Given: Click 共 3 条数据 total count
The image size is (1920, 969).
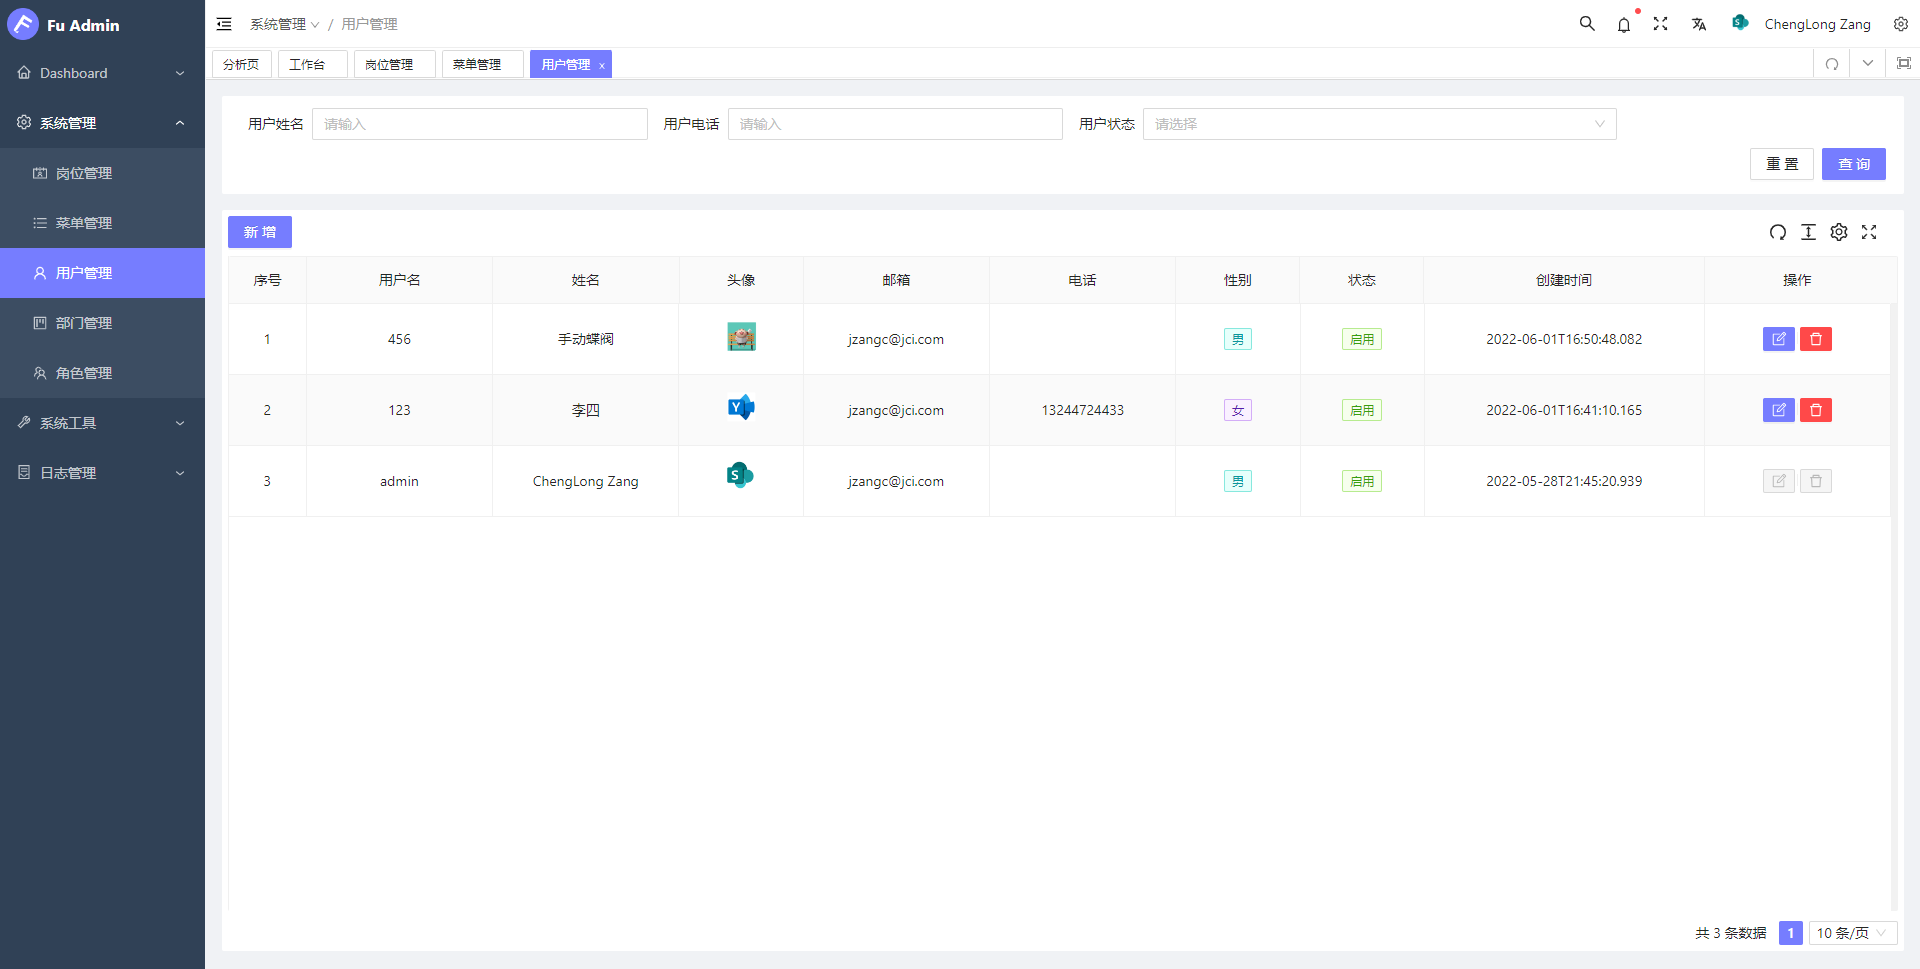Looking at the screenshot, I should click(1731, 933).
